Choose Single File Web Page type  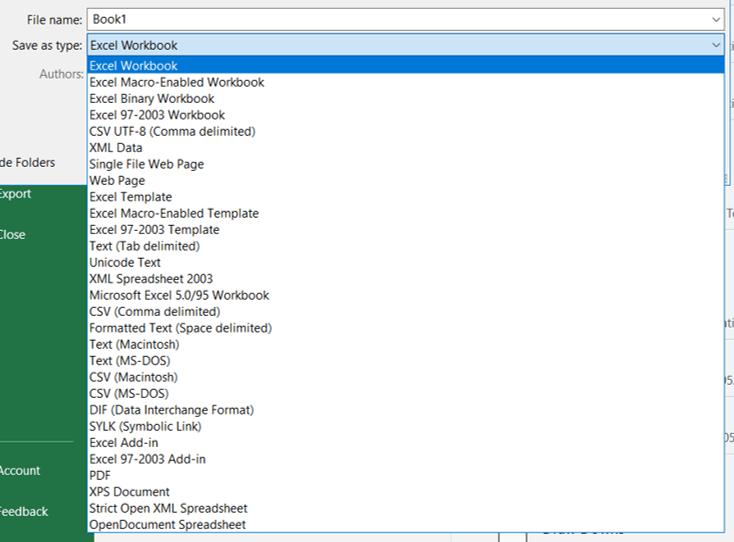406,164
